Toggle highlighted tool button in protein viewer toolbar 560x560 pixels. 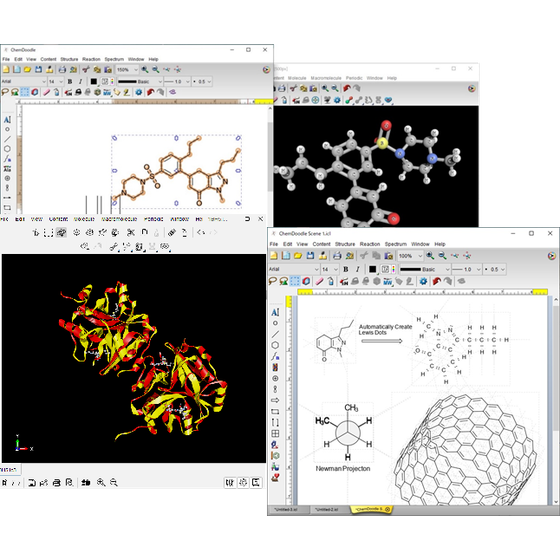click(61, 232)
